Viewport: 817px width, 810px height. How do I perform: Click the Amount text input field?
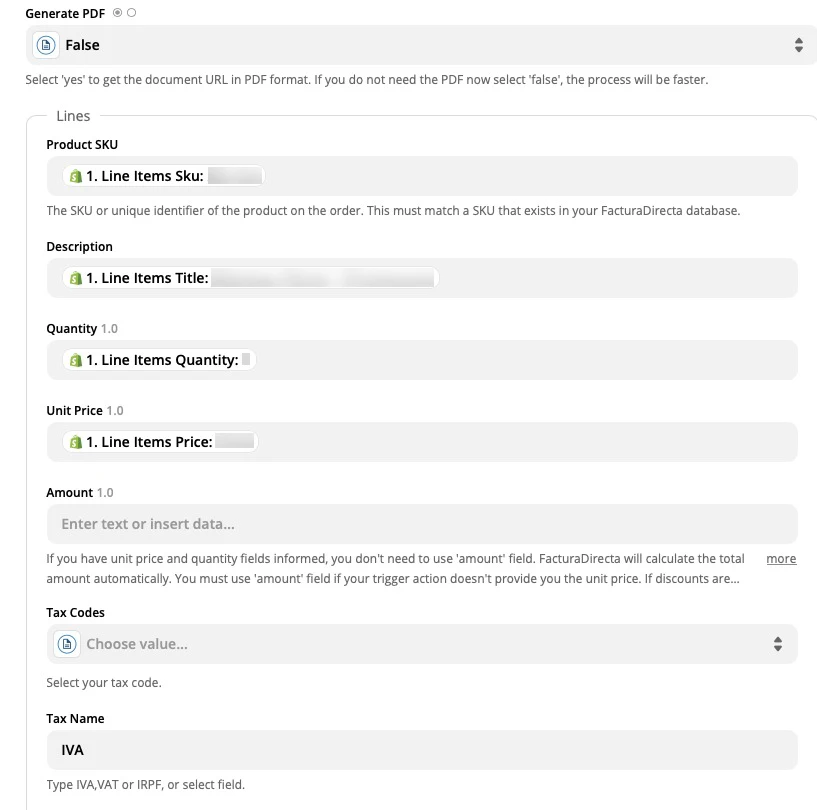tap(420, 523)
